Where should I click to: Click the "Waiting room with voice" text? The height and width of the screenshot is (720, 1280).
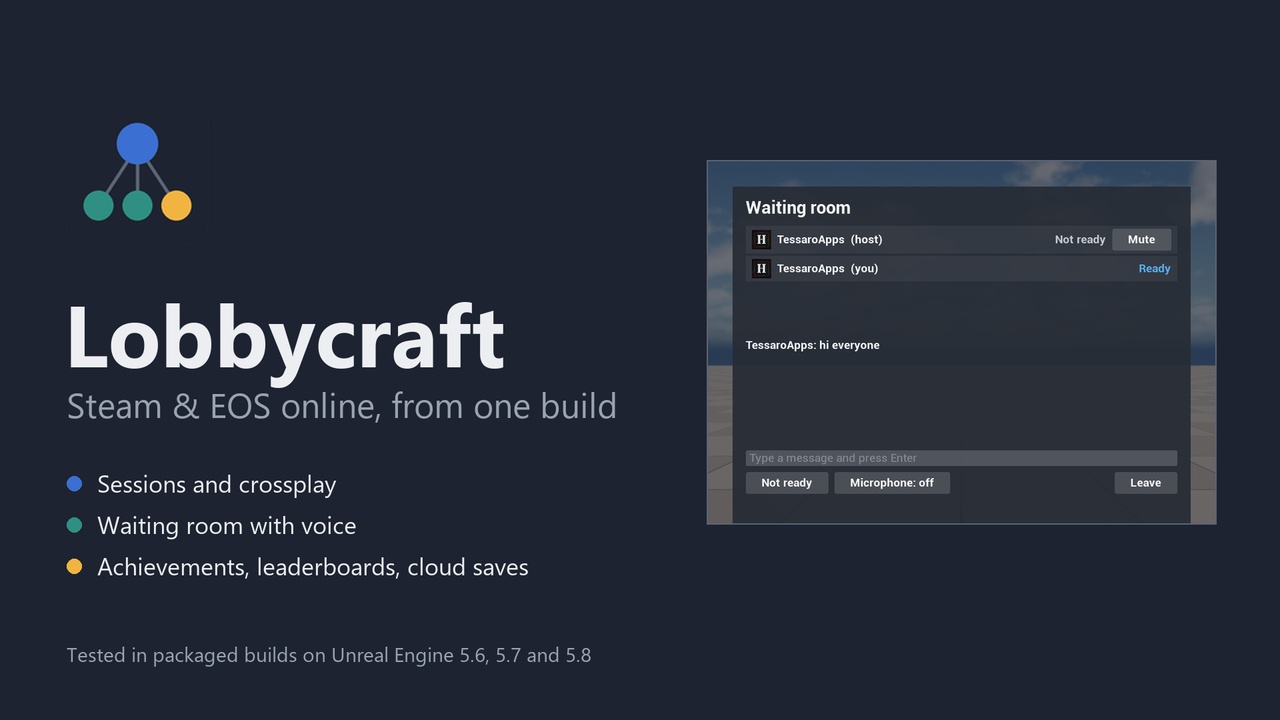tap(227, 526)
